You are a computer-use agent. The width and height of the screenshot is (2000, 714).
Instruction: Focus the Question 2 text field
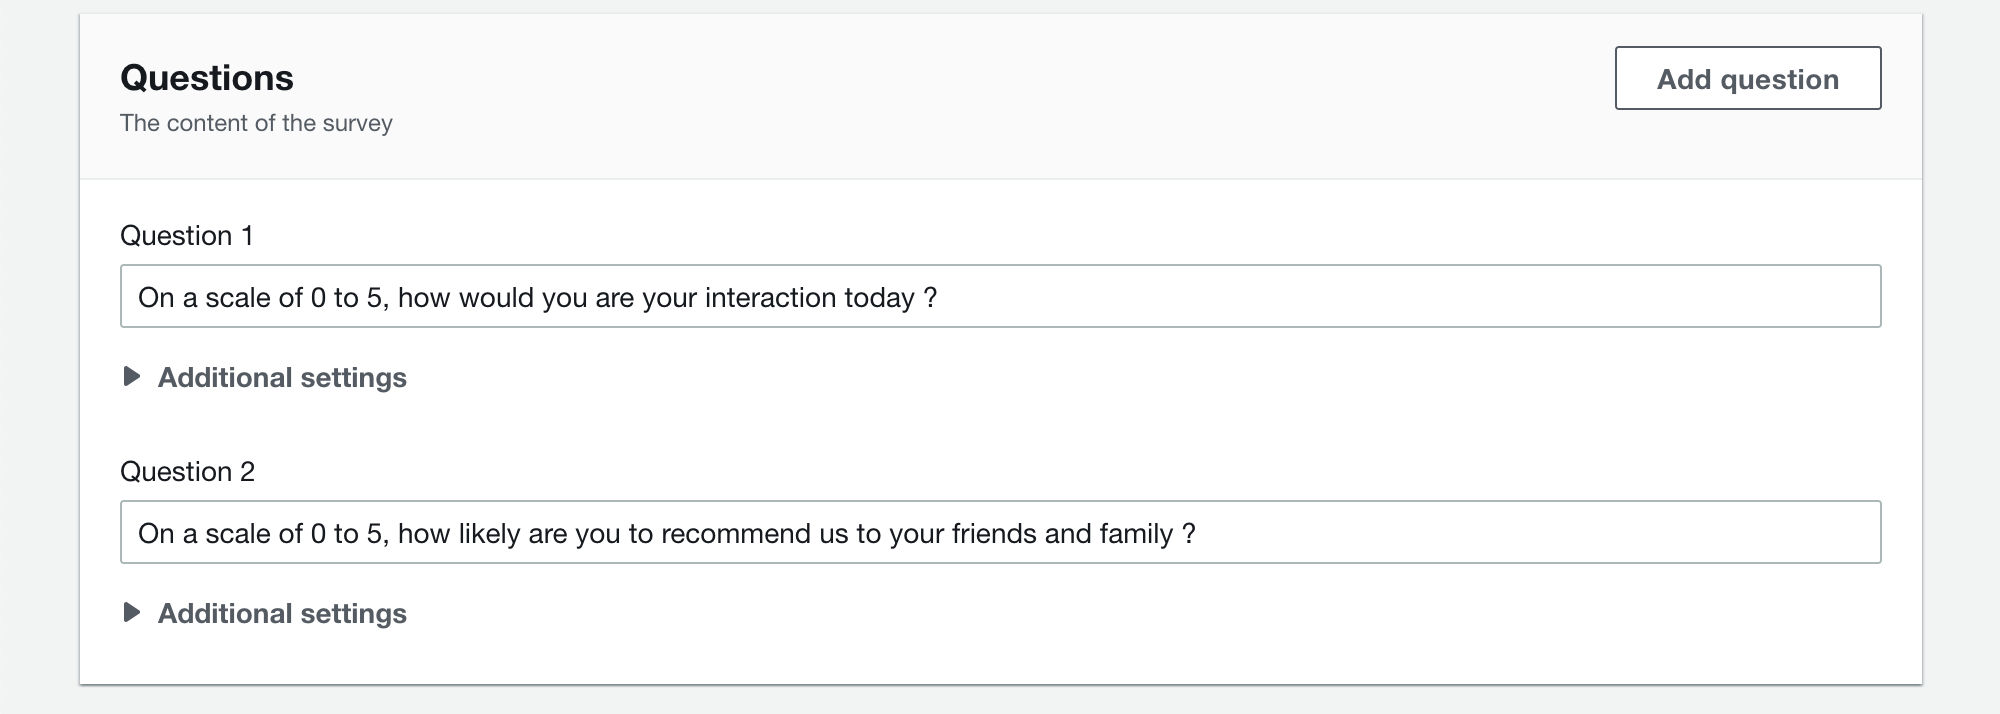pyautogui.click(x=1000, y=532)
